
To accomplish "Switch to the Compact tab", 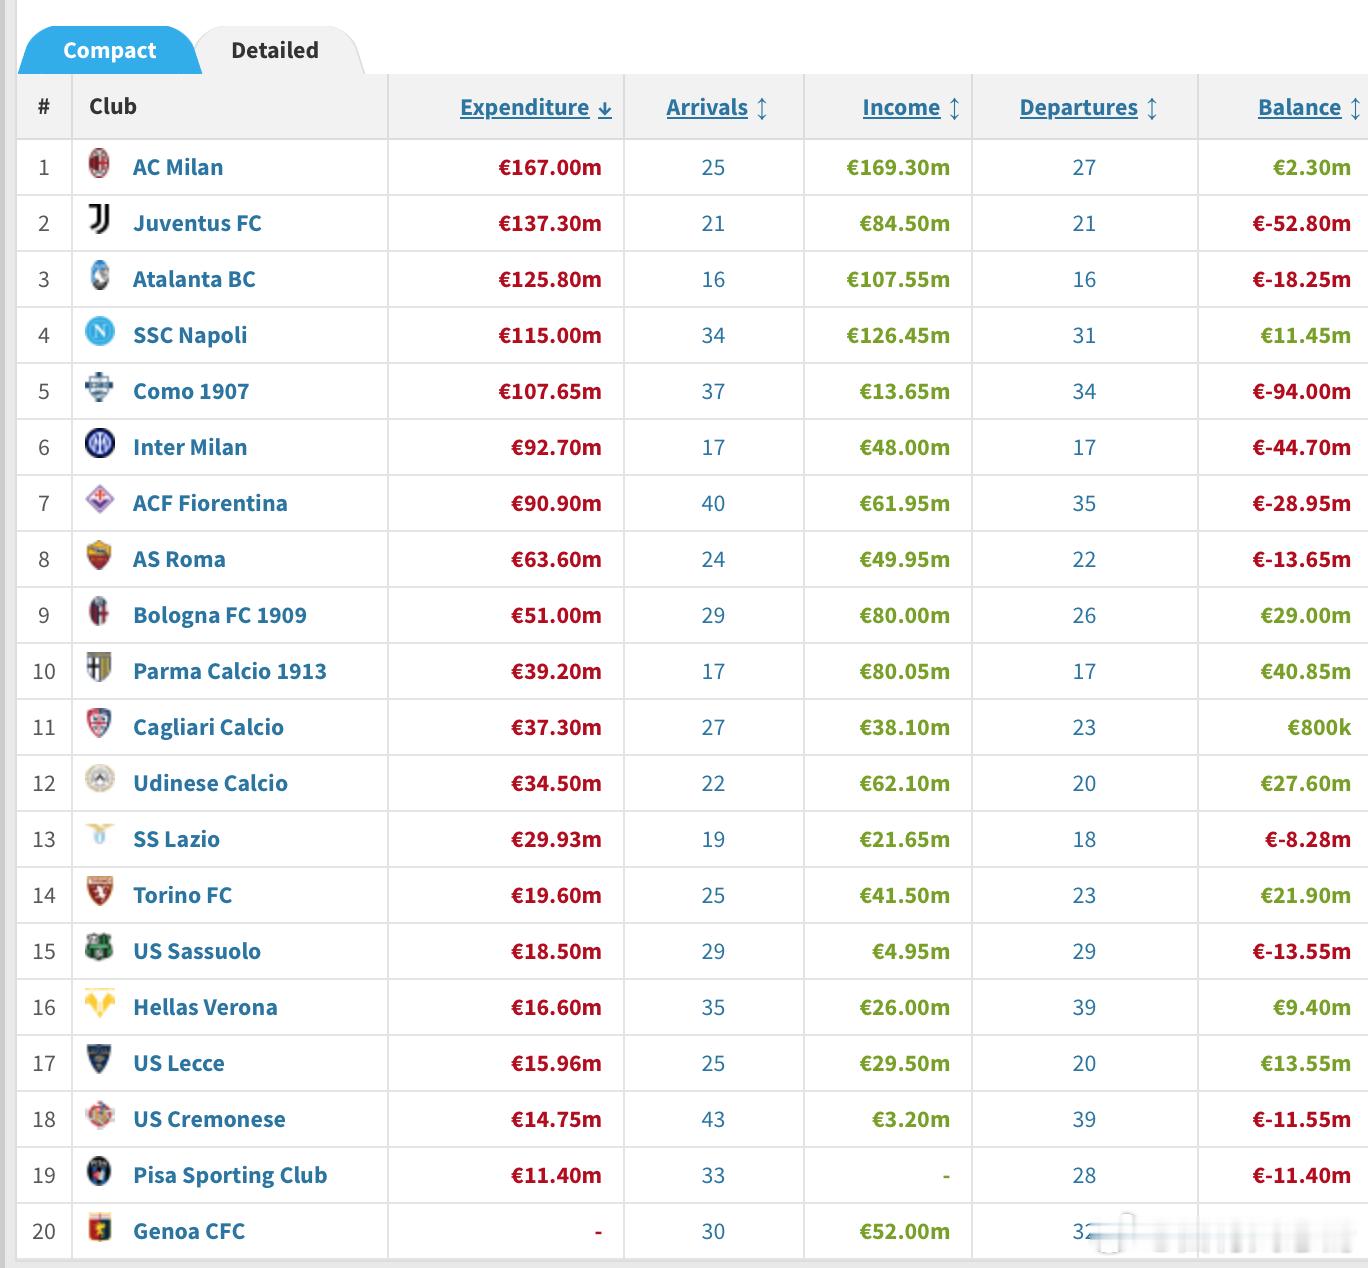I will point(109,50).
